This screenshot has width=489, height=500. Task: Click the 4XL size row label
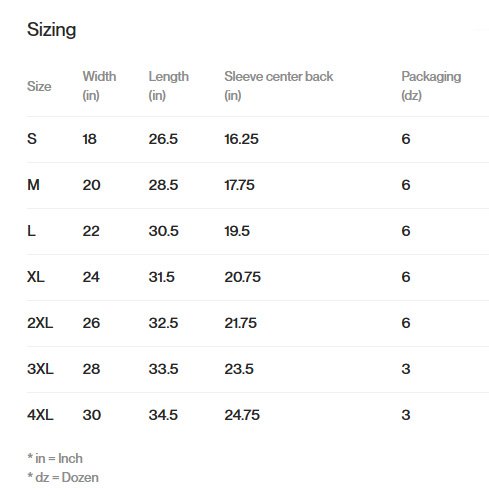[40, 415]
